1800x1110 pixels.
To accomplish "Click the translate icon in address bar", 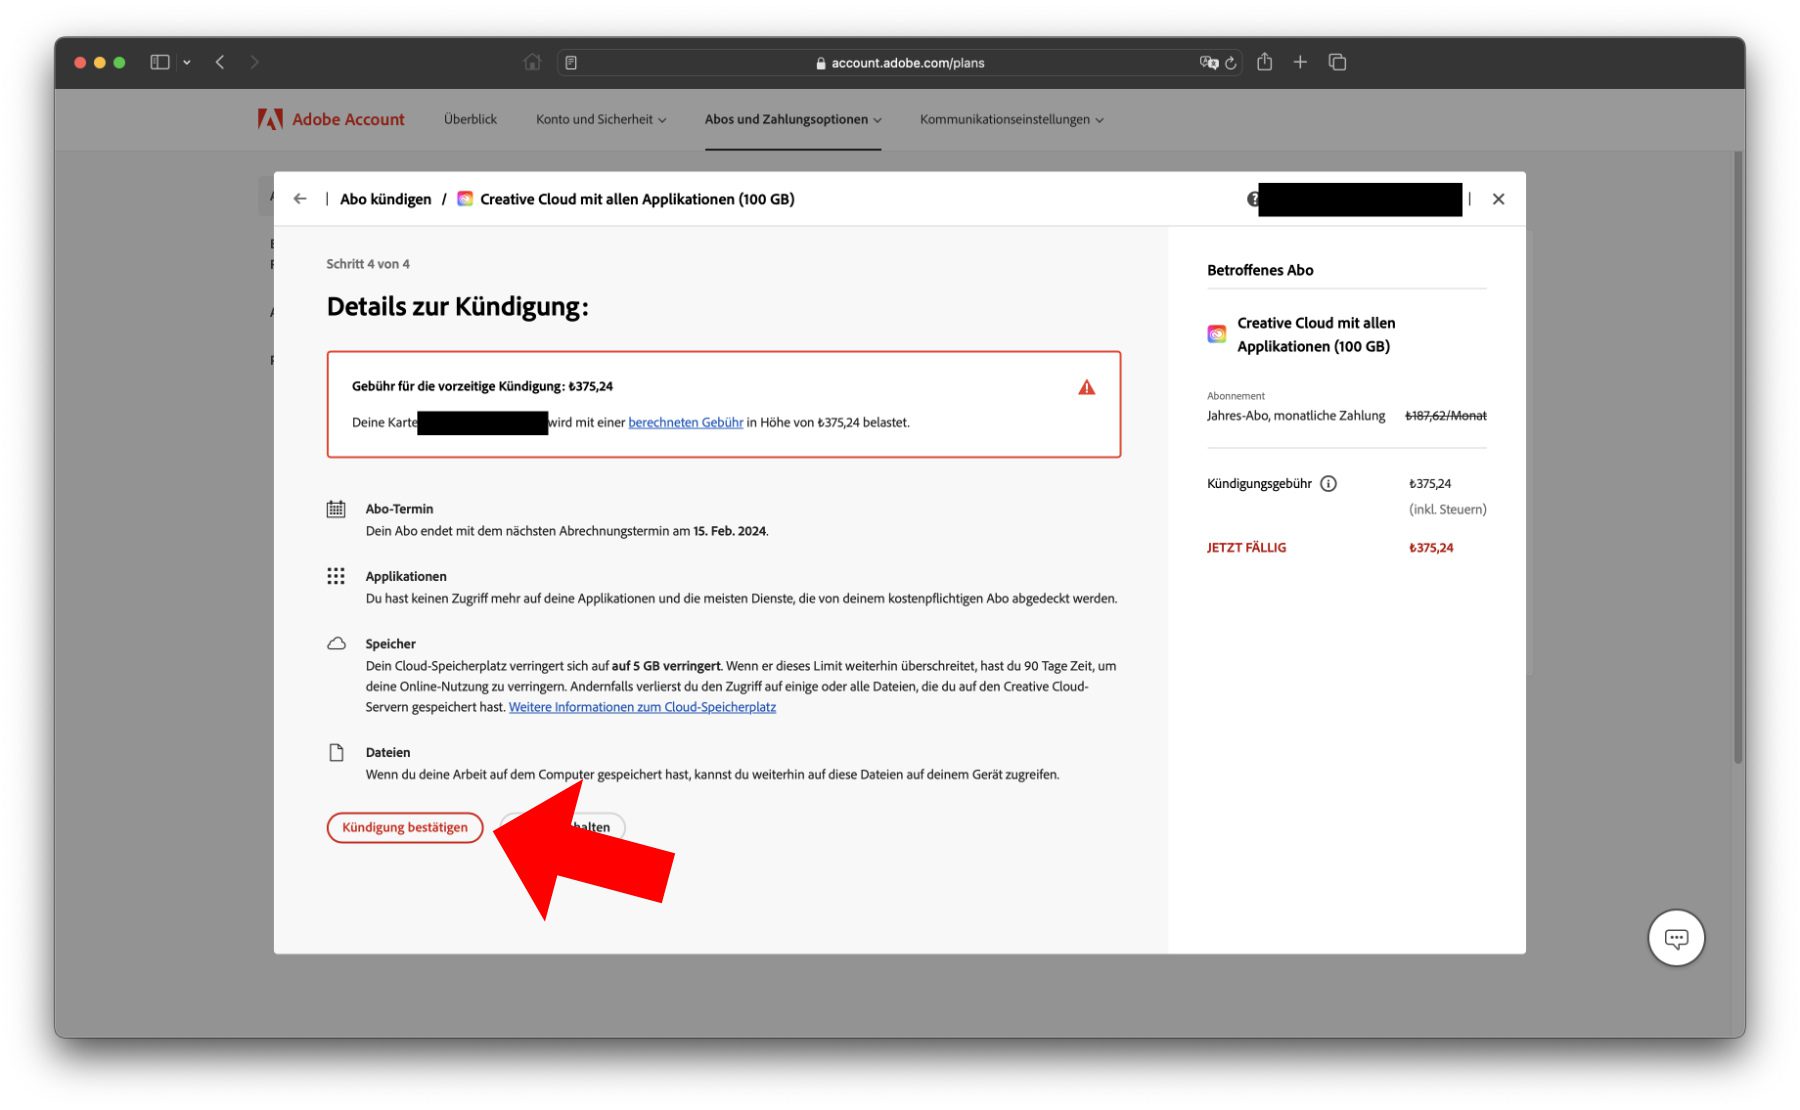I will coord(1208,63).
